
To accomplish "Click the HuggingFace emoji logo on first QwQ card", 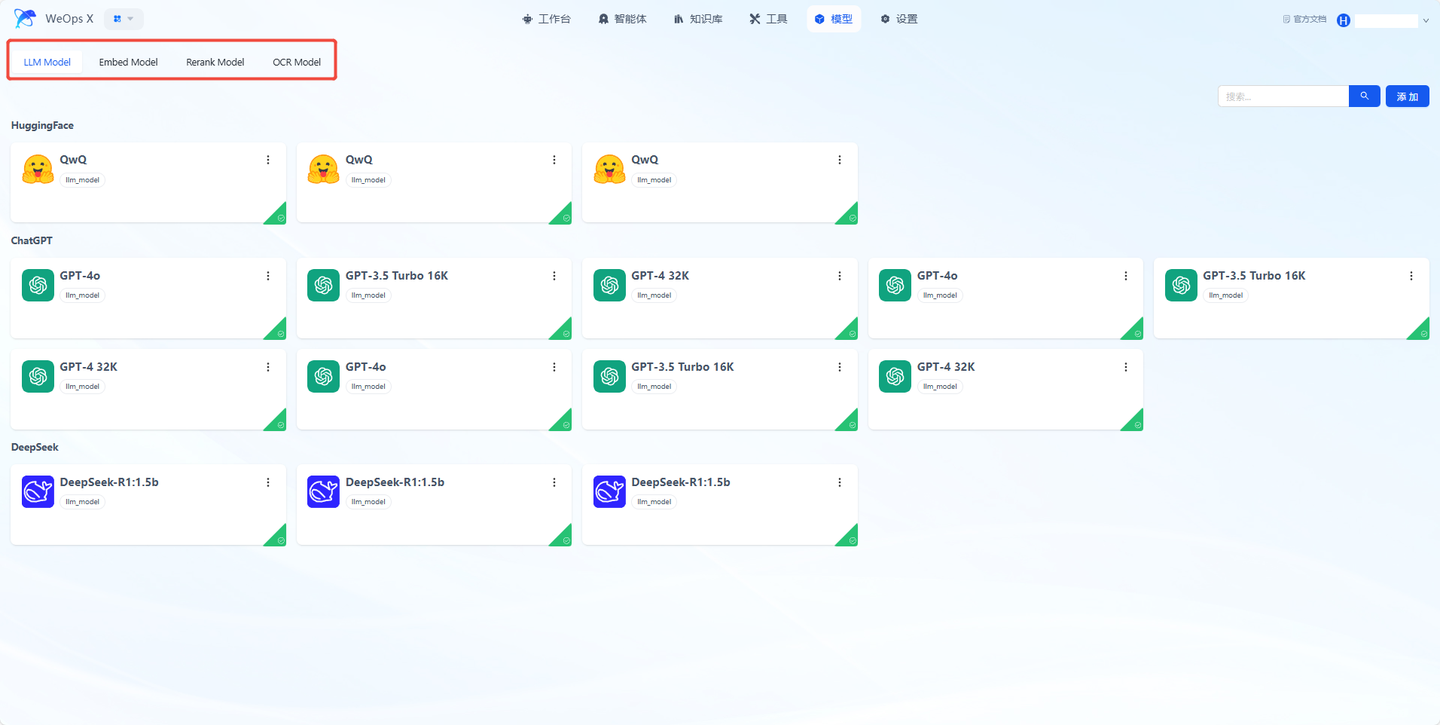I will (38, 169).
